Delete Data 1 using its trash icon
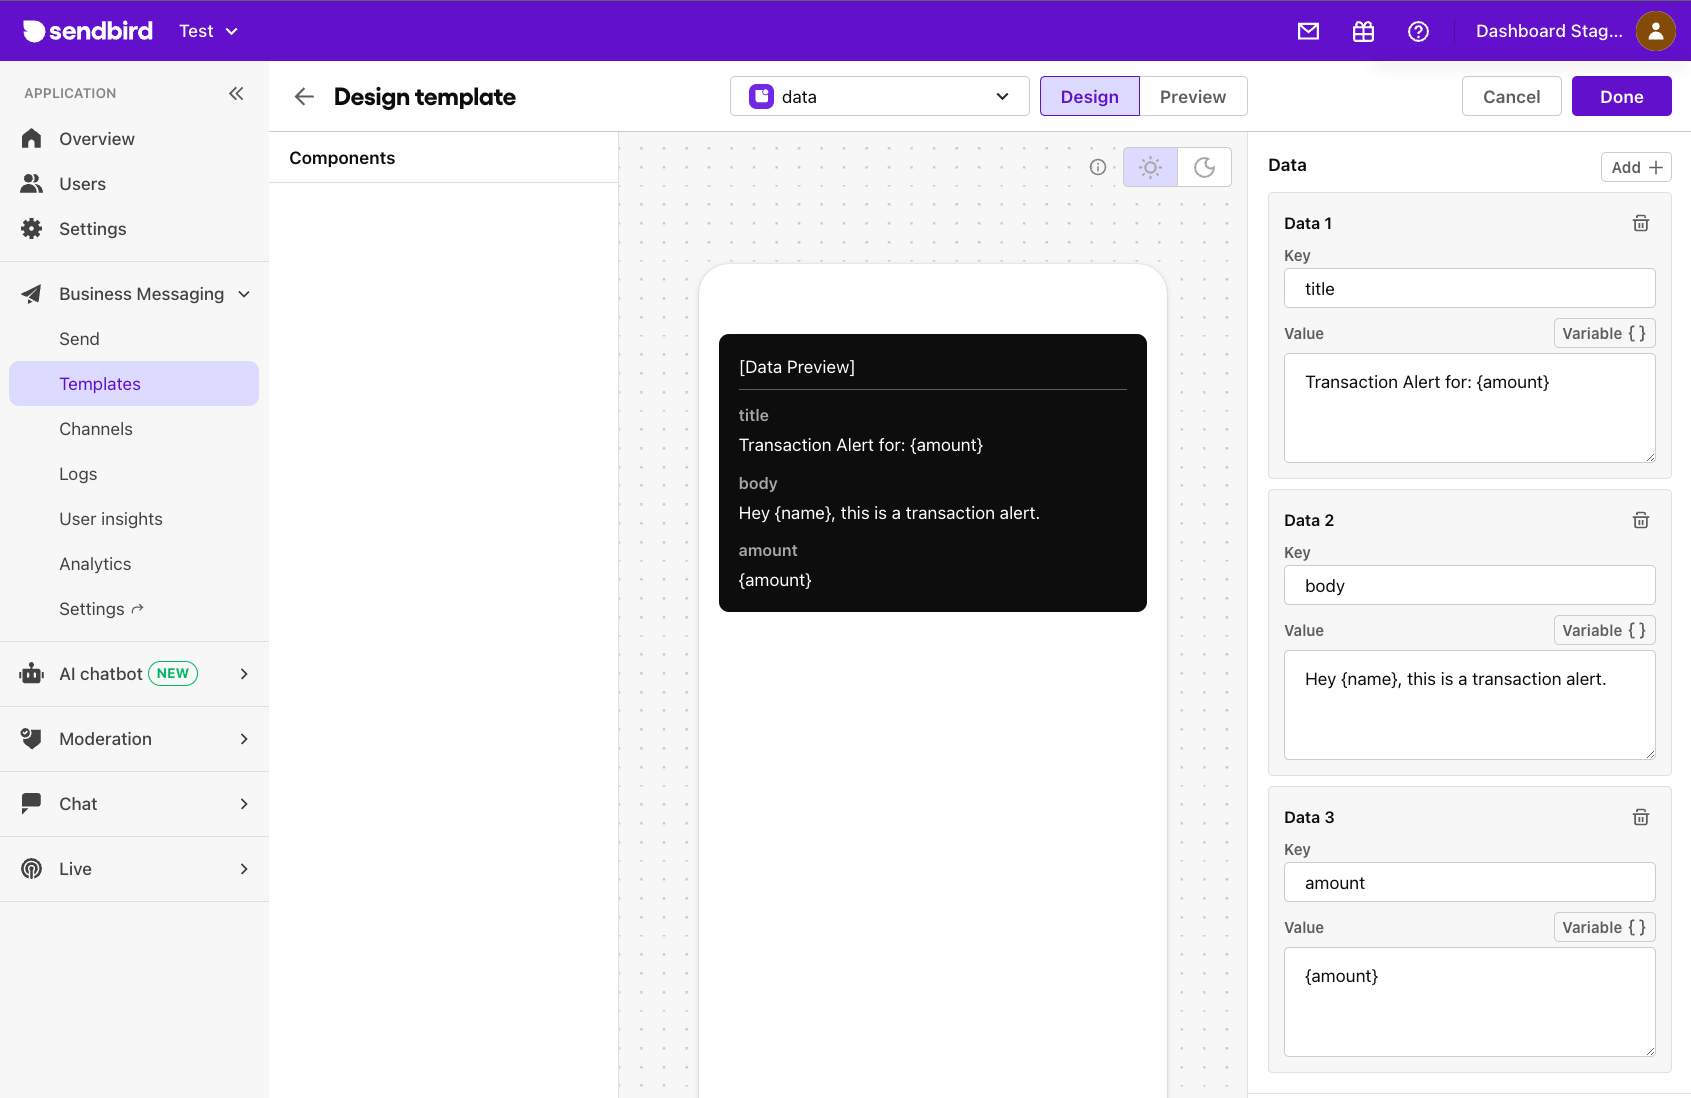 pyautogui.click(x=1640, y=223)
